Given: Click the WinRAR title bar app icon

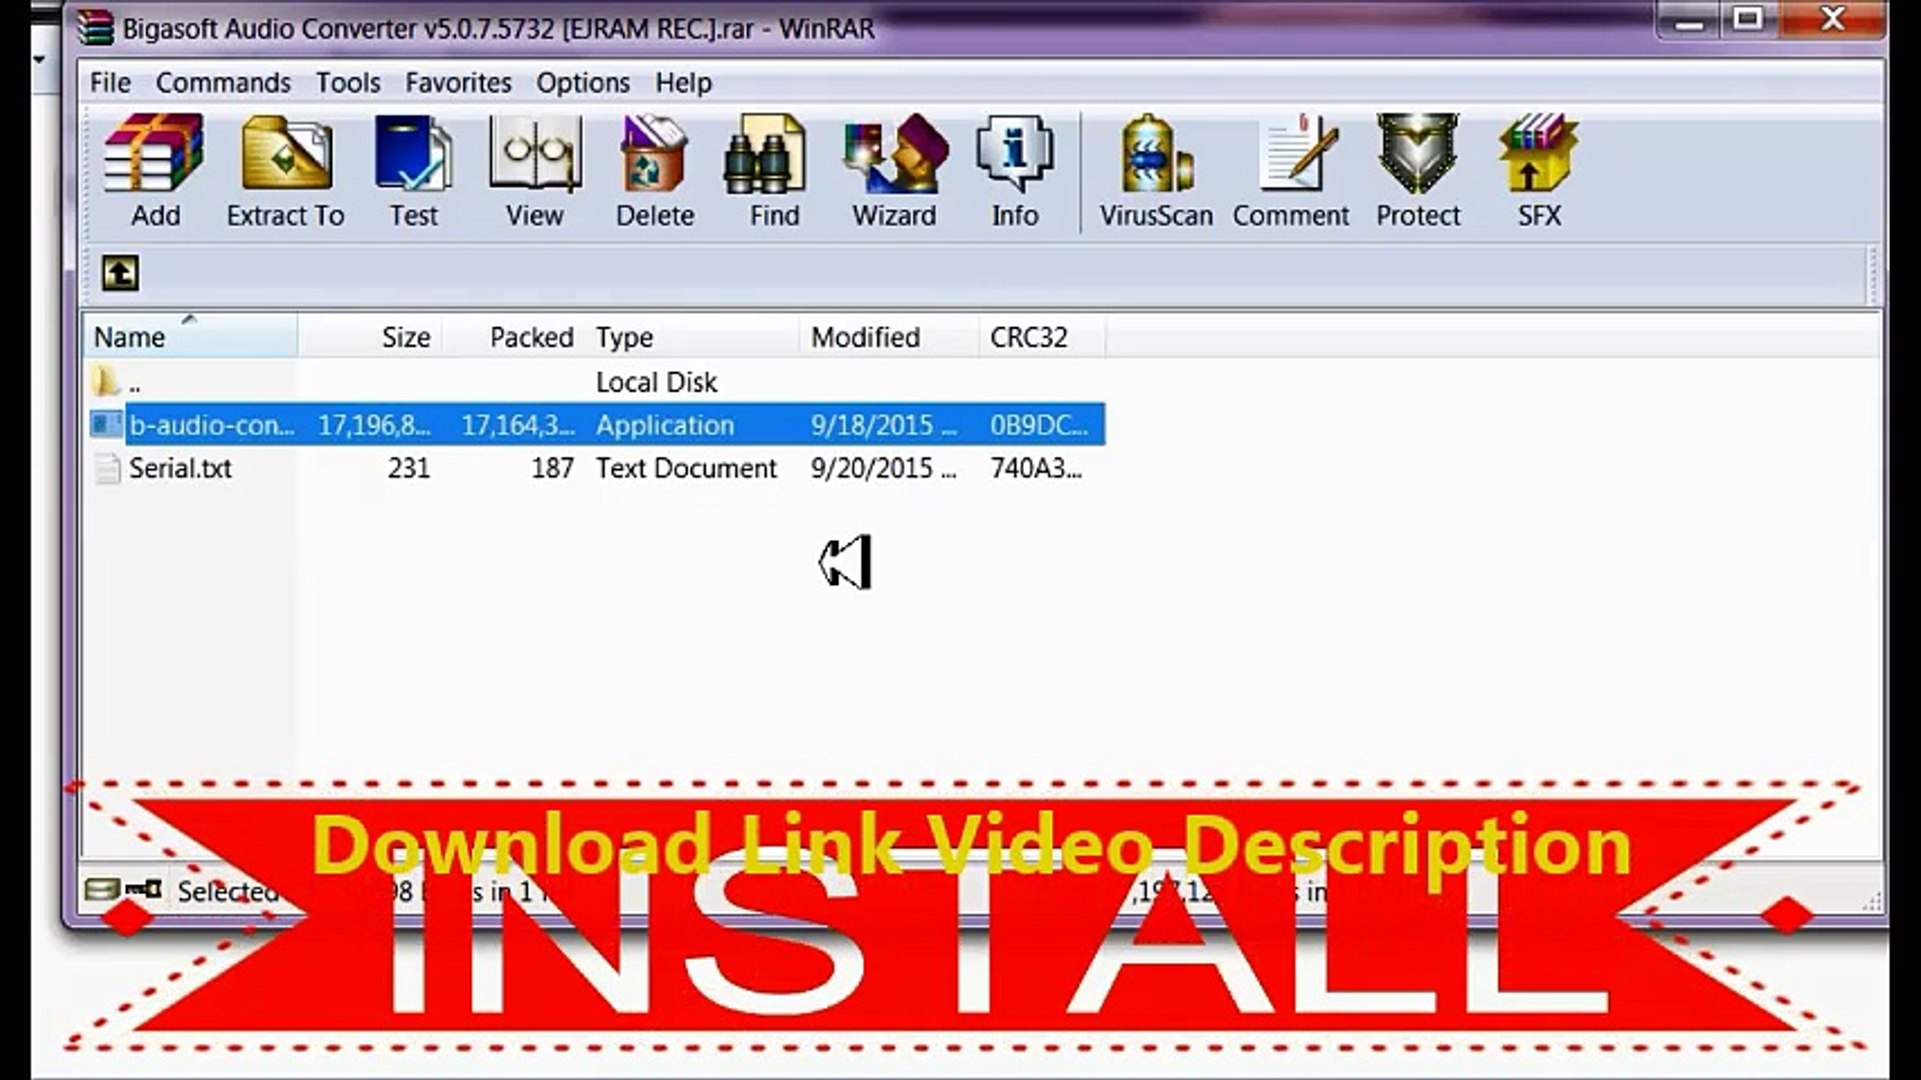Looking at the screenshot, I should pos(95,28).
